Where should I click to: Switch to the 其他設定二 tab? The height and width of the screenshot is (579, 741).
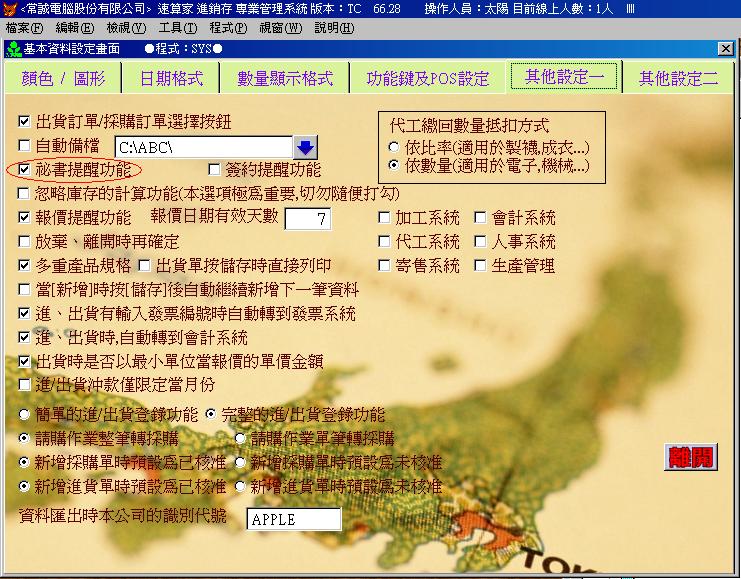pos(679,78)
